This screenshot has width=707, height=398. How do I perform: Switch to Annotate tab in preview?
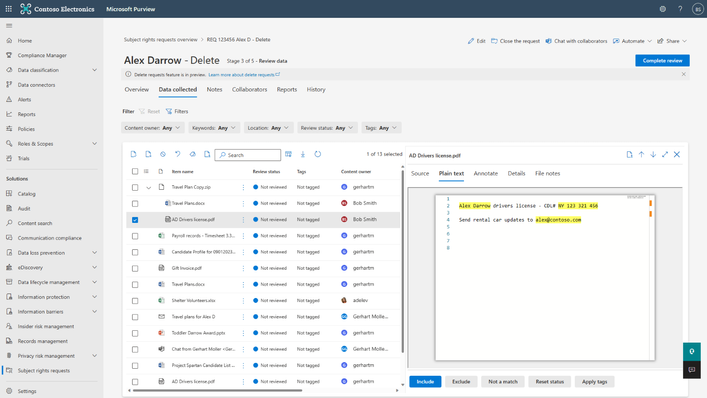(x=486, y=174)
